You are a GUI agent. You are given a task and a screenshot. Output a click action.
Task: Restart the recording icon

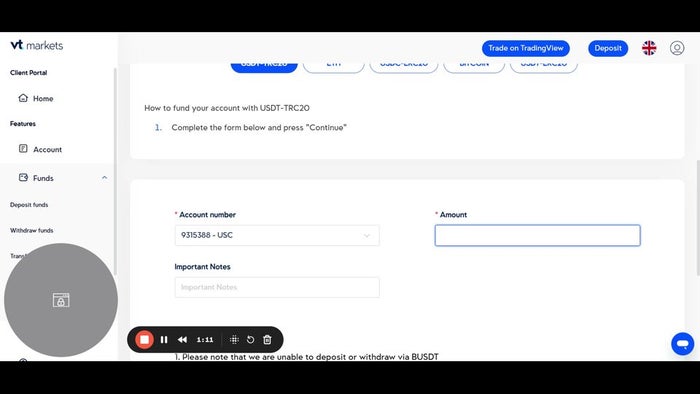(x=250, y=340)
